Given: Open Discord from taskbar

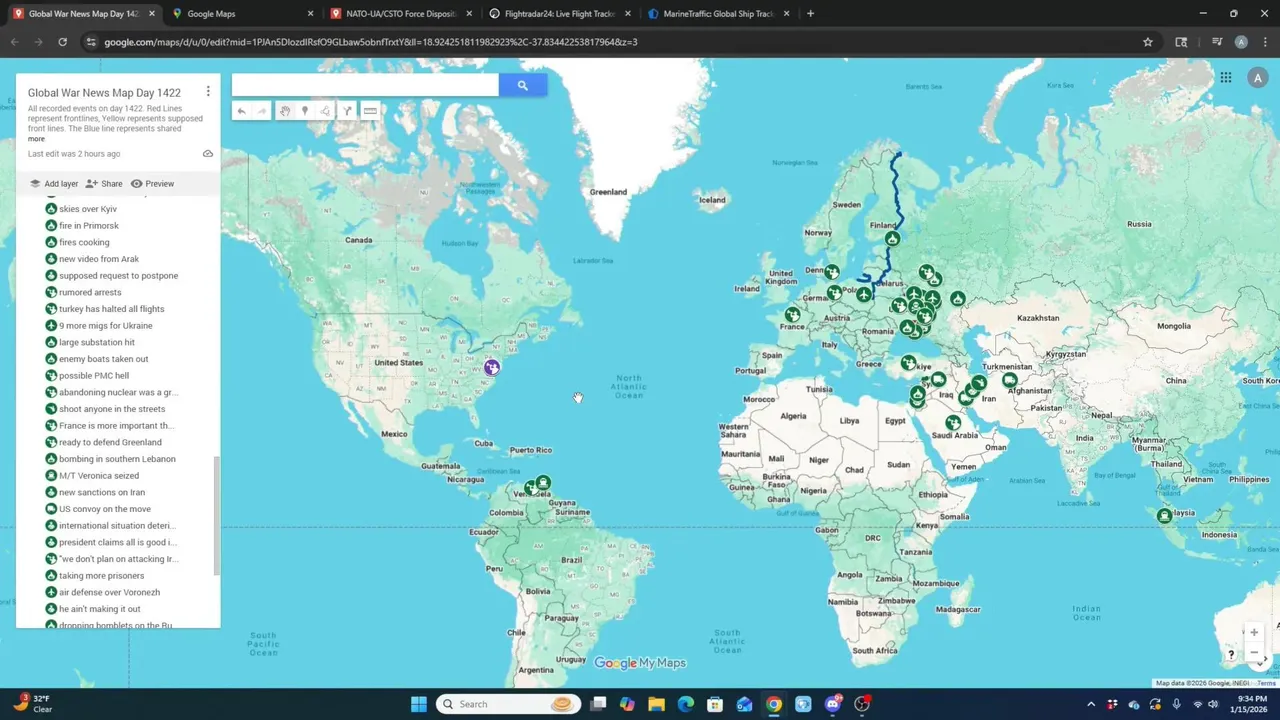Looking at the screenshot, I should 832,704.
